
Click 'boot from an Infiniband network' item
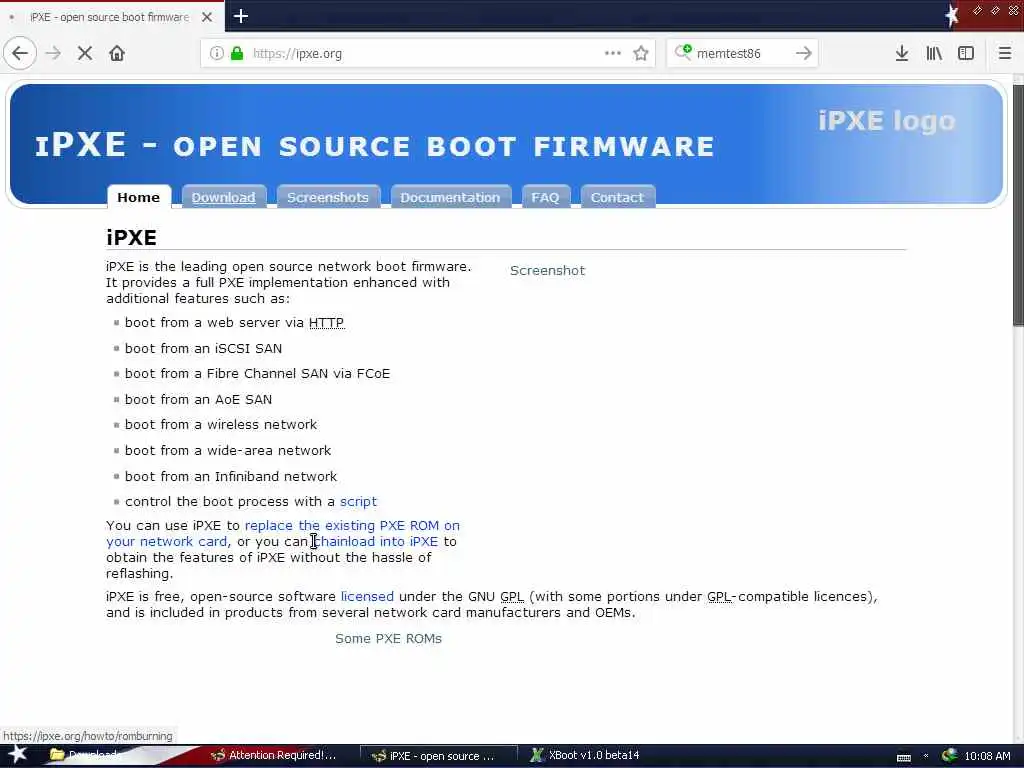tap(231, 477)
